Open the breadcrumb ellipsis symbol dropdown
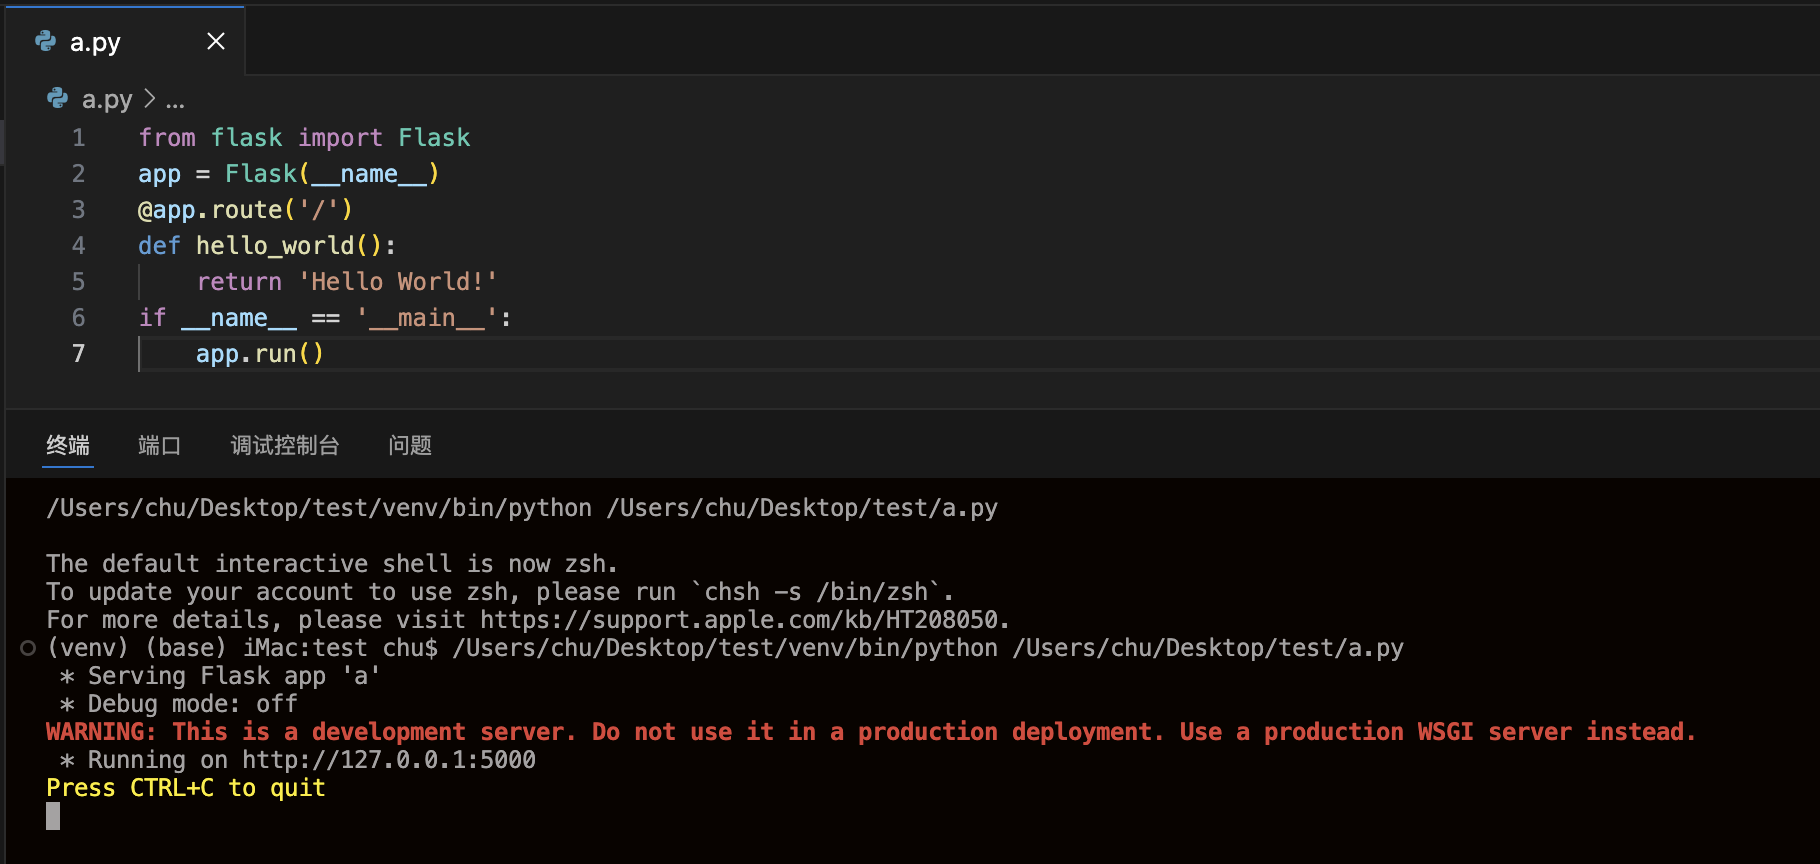Image resolution: width=1820 pixels, height=864 pixels. tap(175, 100)
